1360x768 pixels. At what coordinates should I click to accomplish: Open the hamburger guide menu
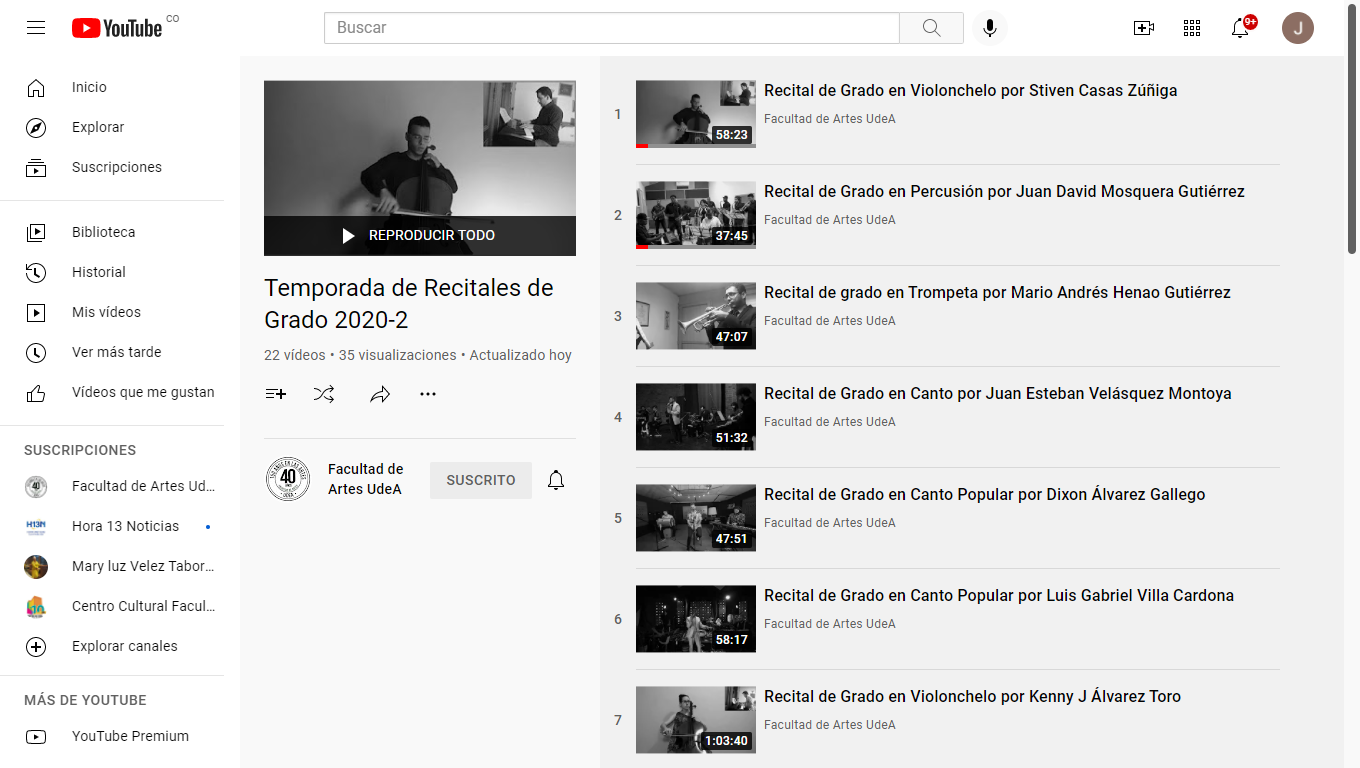coord(36,28)
